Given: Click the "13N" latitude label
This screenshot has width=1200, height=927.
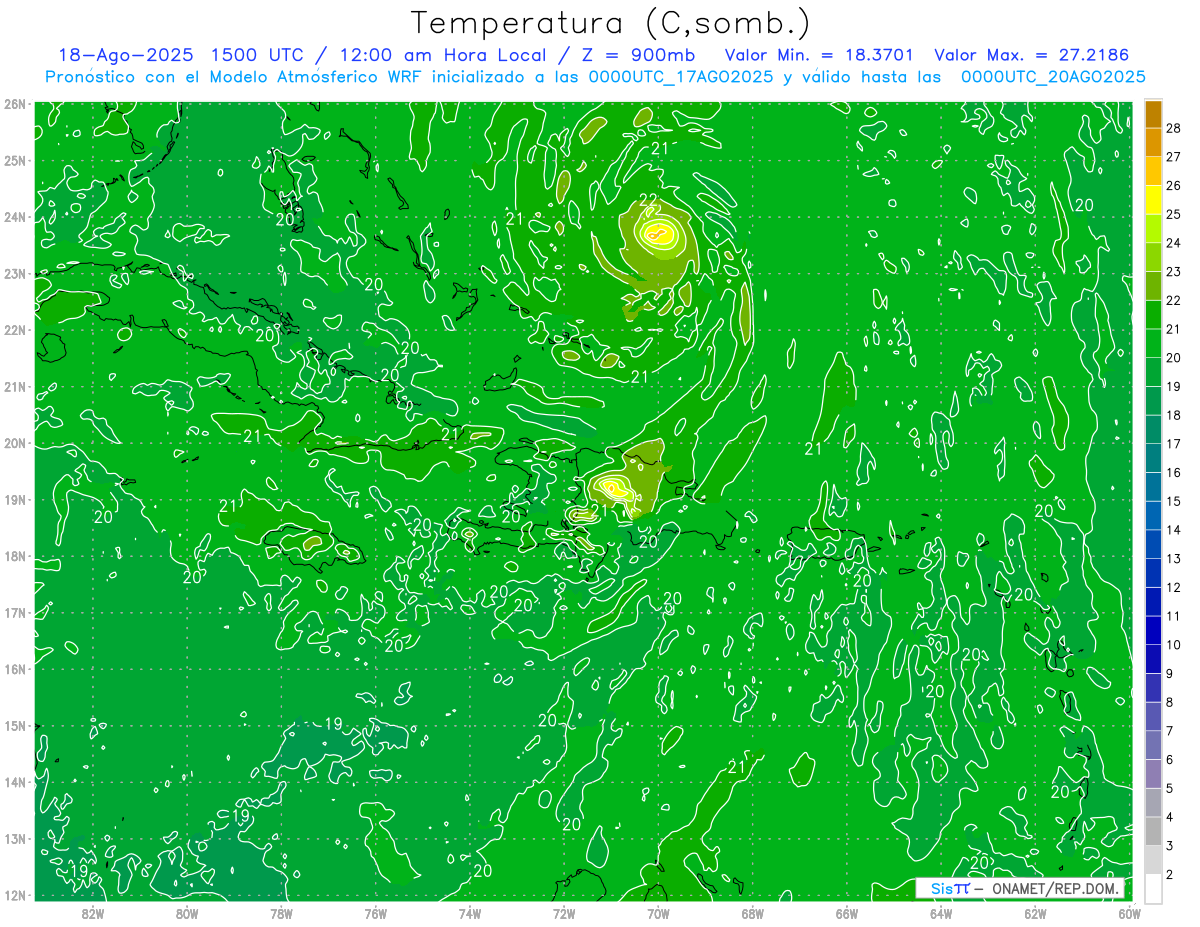Looking at the screenshot, I should (16, 838).
